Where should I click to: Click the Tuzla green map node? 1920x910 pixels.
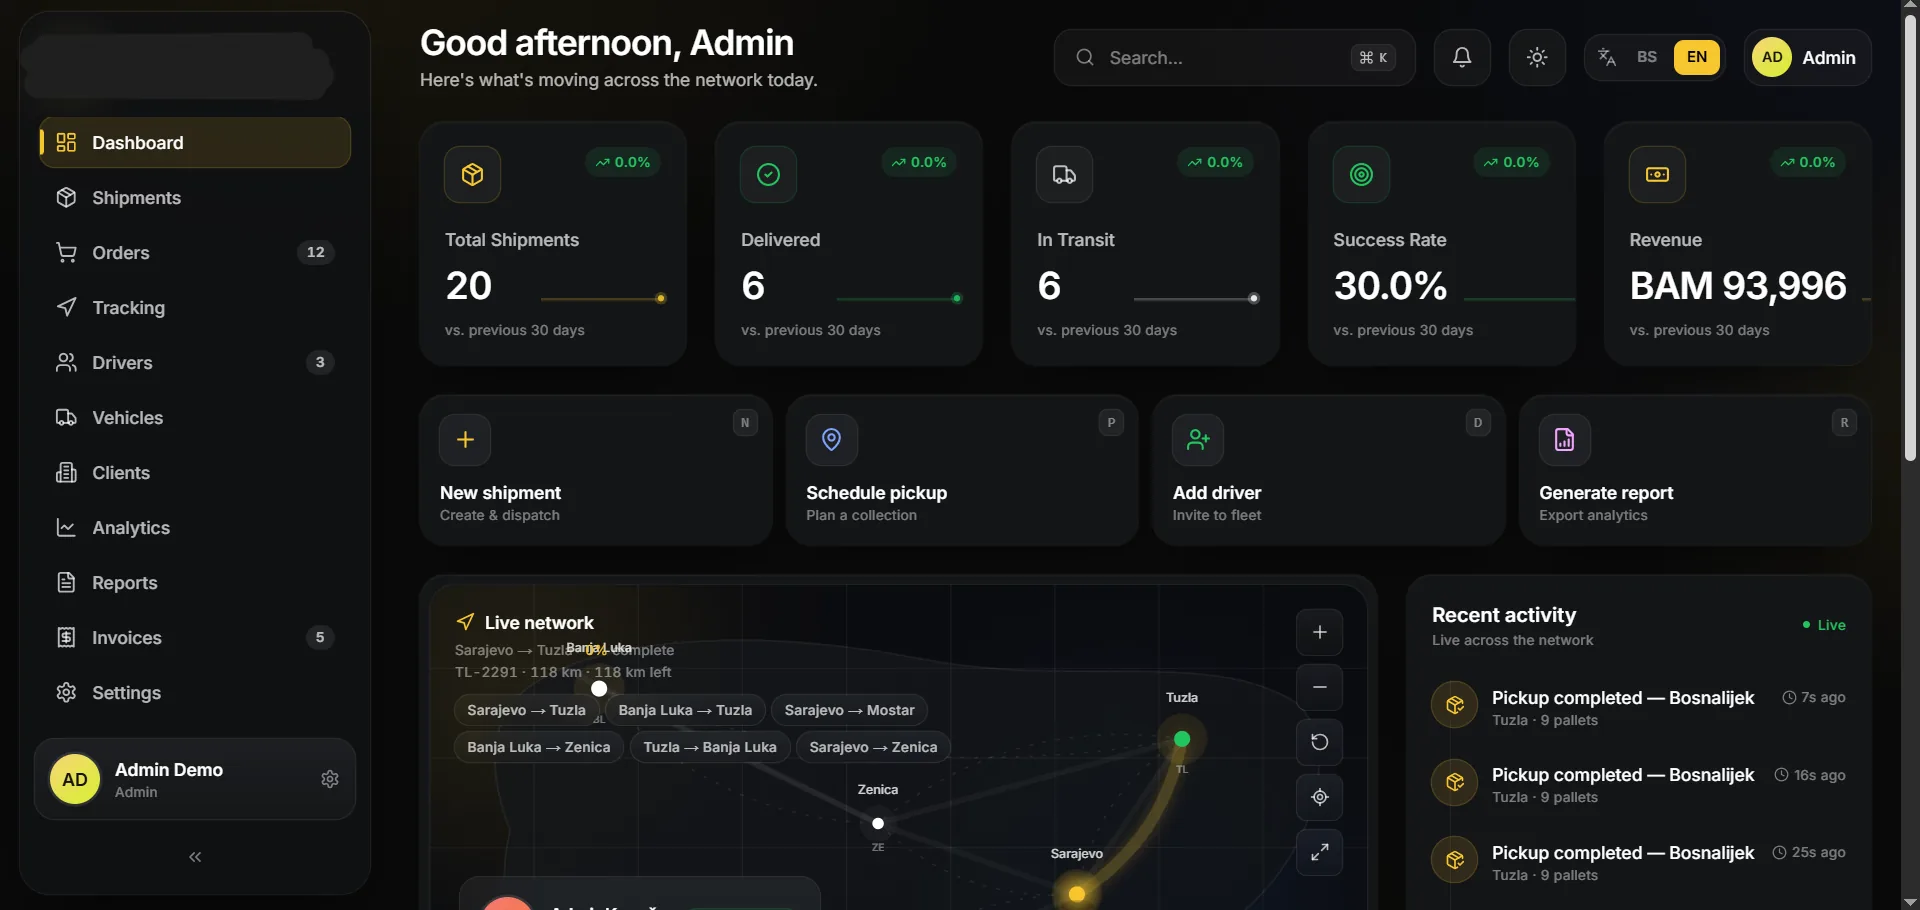click(1182, 739)
